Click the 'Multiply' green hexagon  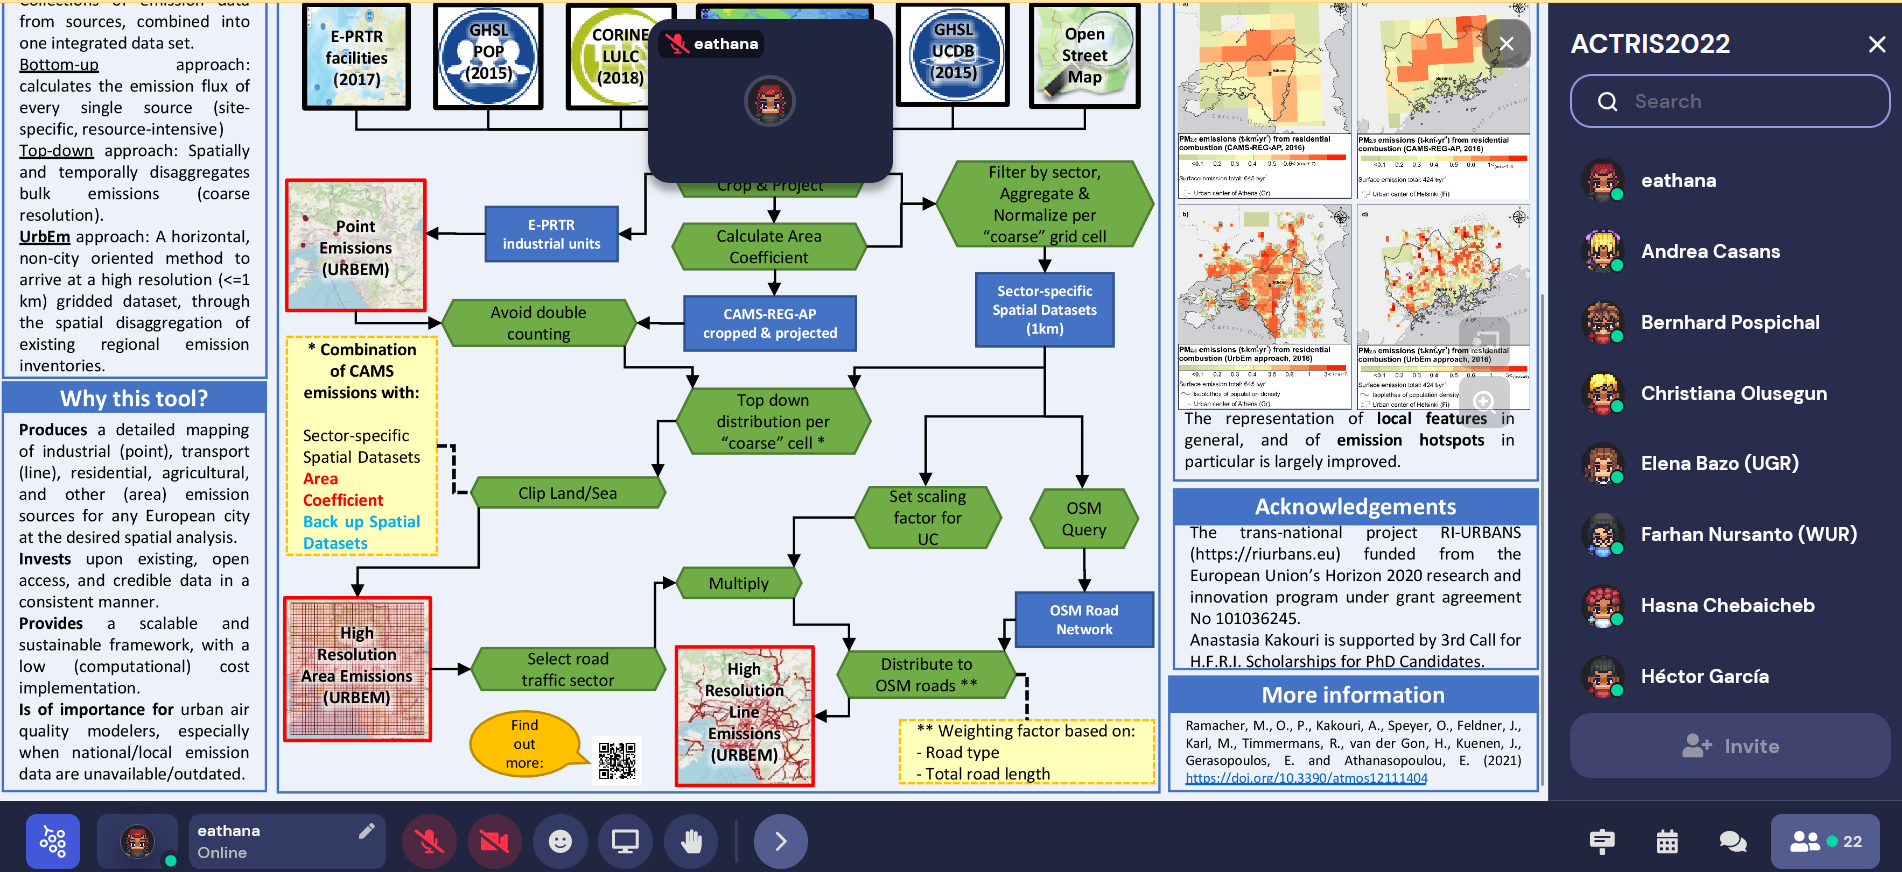[x=739, y=583]
